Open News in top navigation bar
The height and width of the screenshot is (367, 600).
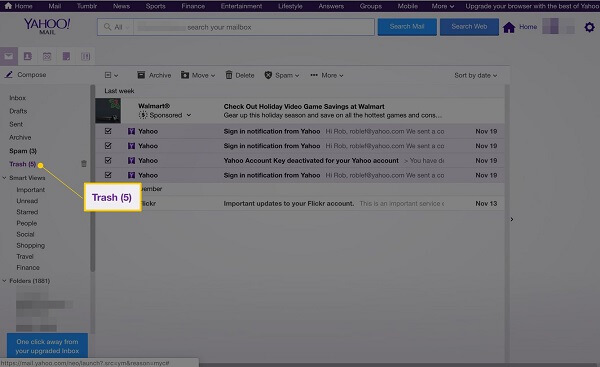click(121, 6)
